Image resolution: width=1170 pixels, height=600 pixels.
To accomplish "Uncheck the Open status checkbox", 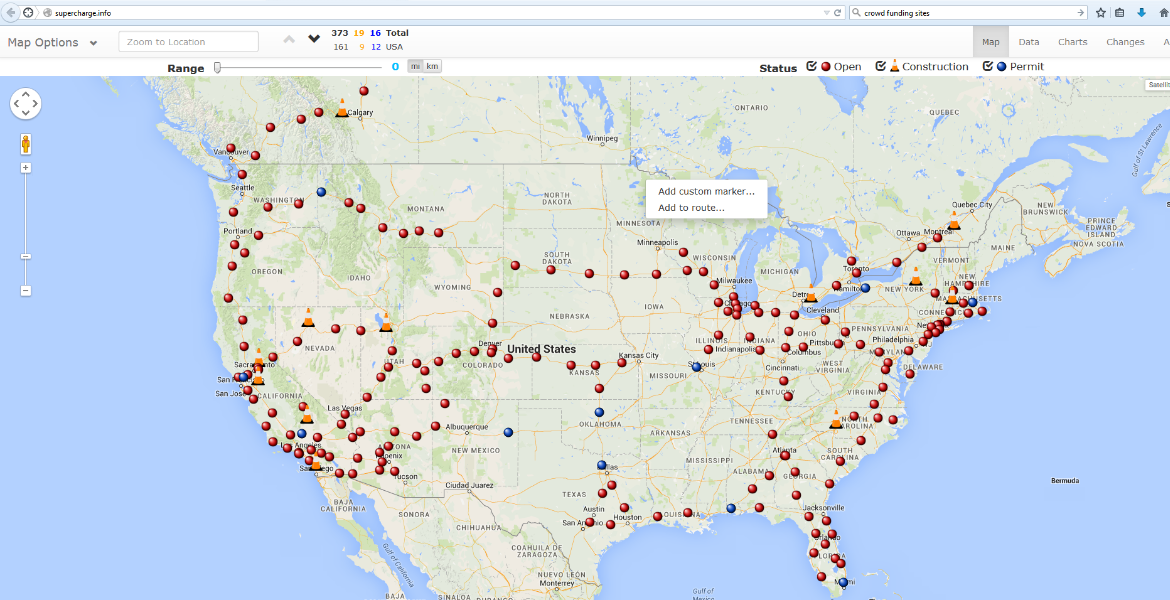I will (812, 67).
